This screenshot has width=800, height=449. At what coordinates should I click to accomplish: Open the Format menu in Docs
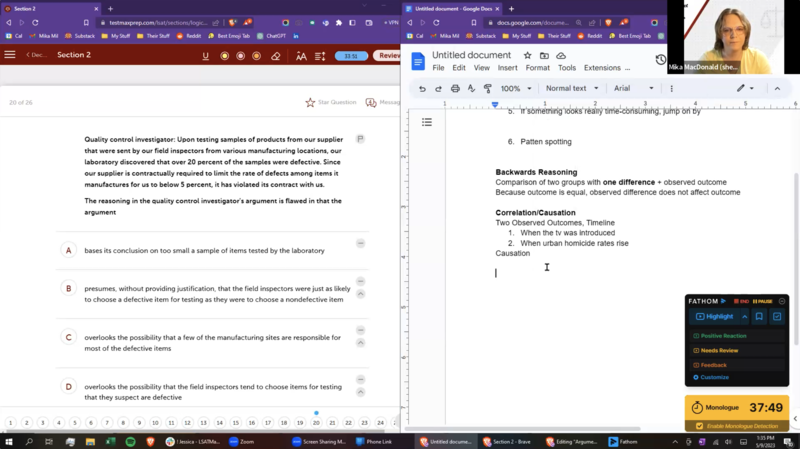(537, 68)
